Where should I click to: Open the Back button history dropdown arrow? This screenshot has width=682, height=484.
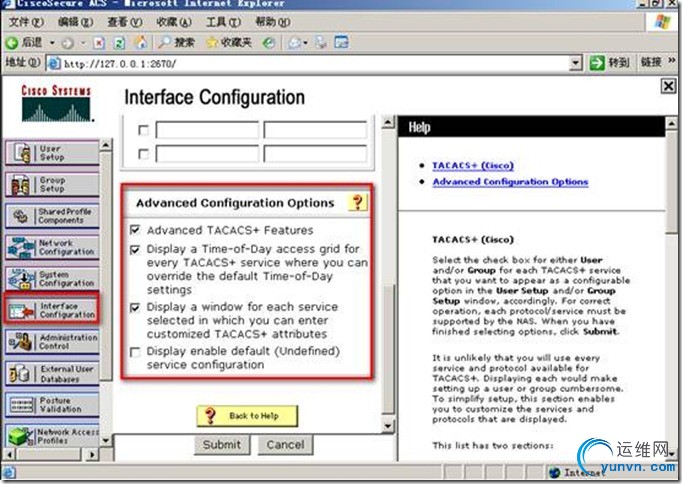(52, 43)
